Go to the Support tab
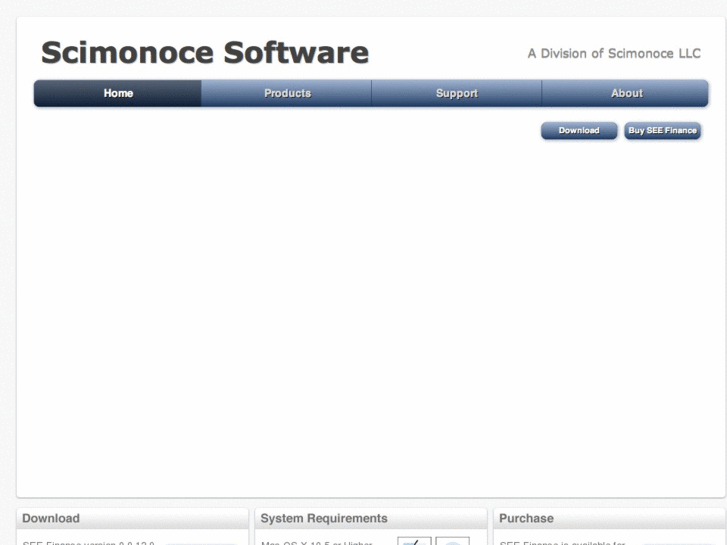The height and width of the screenshot is (545, 727). 457,93
